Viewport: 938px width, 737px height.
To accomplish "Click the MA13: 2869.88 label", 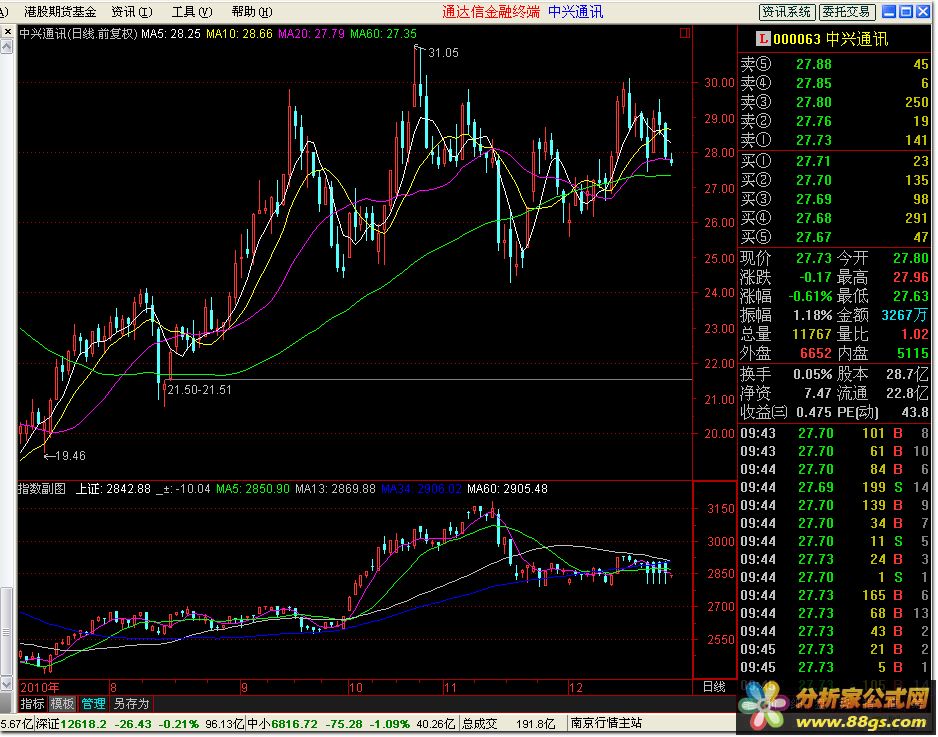I will [x=335, y=489].
